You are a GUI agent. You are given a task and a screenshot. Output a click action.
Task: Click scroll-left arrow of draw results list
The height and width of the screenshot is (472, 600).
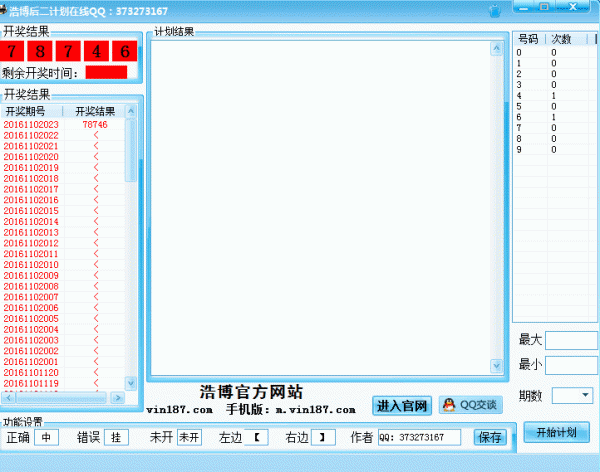[8, 398]
